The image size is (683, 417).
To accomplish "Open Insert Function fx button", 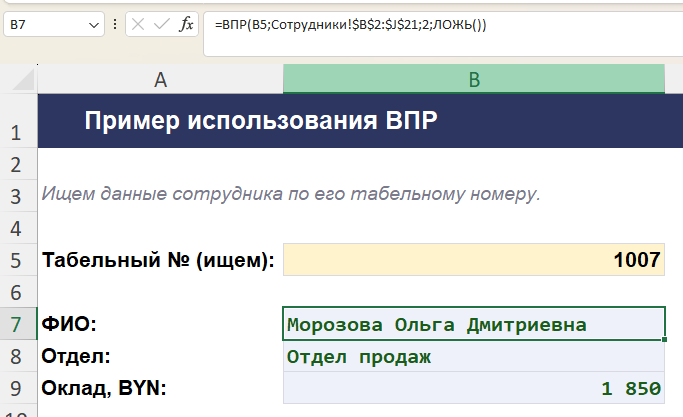I will pos(186,24).
